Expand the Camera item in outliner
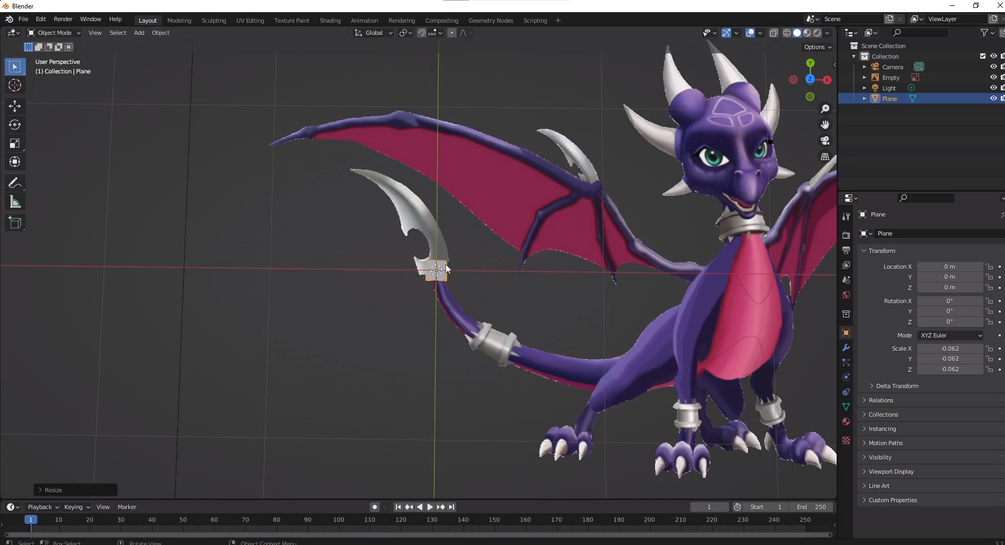1005x545 pixels. pos(864,67)
